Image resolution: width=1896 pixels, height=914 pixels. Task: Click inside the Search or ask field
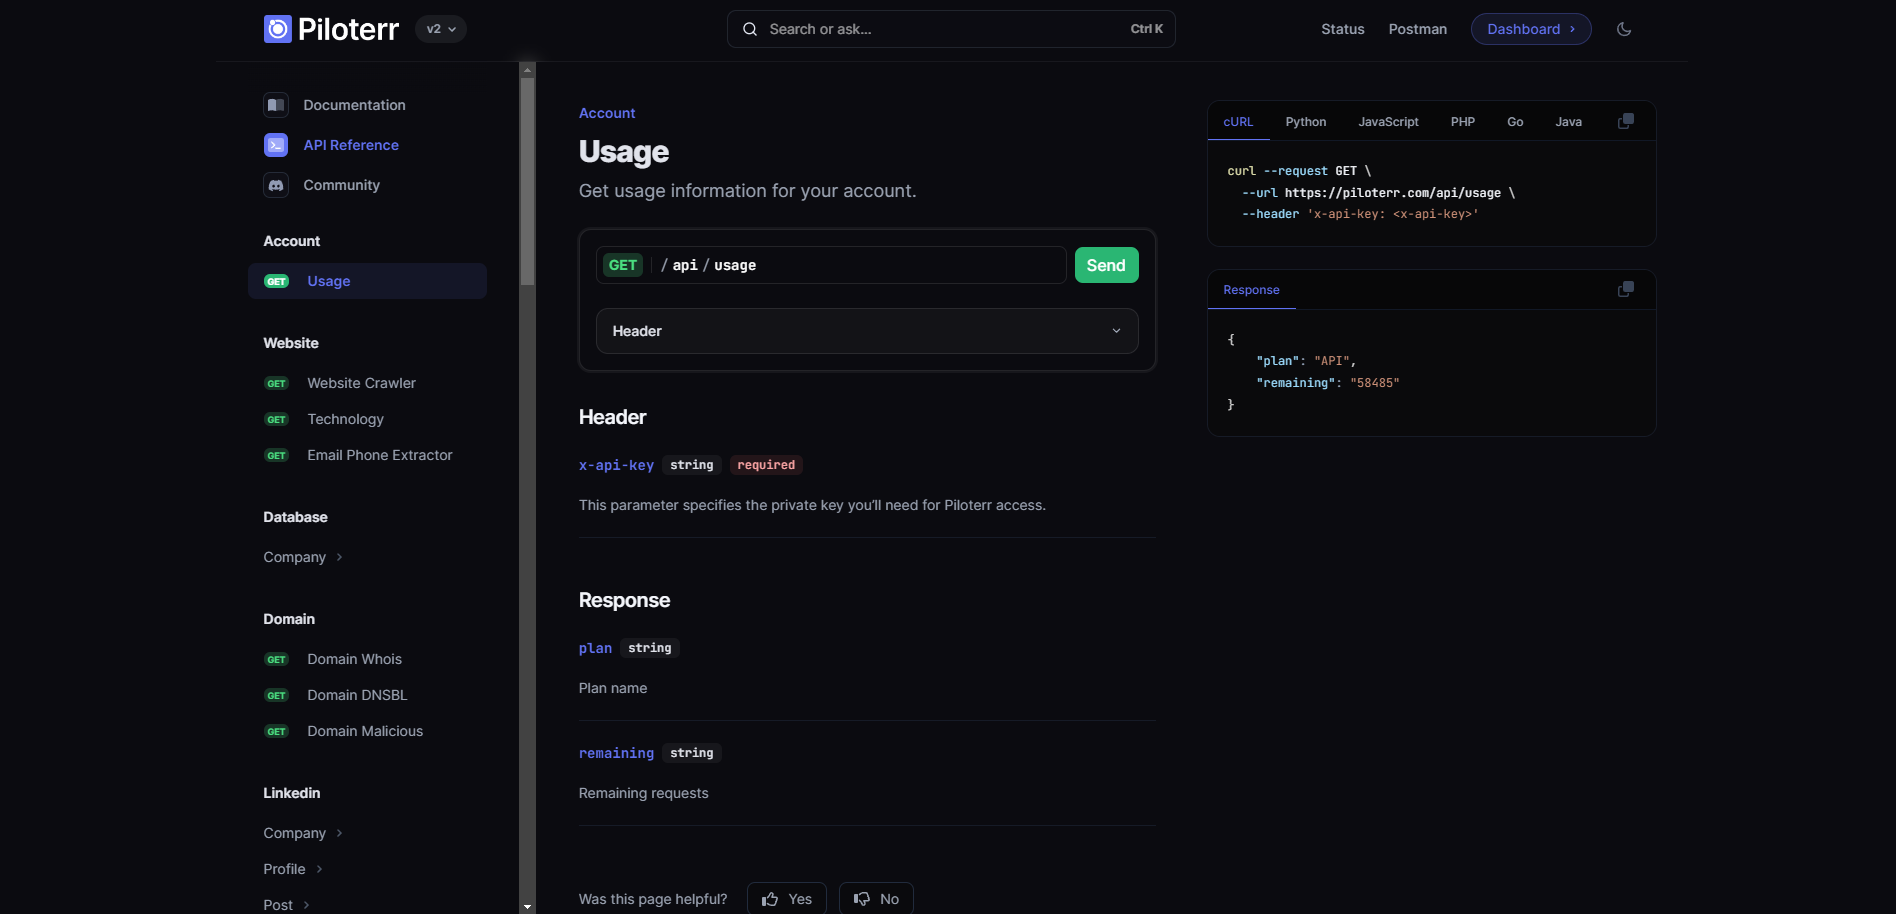pyautogui.click(x=900, y=29)
